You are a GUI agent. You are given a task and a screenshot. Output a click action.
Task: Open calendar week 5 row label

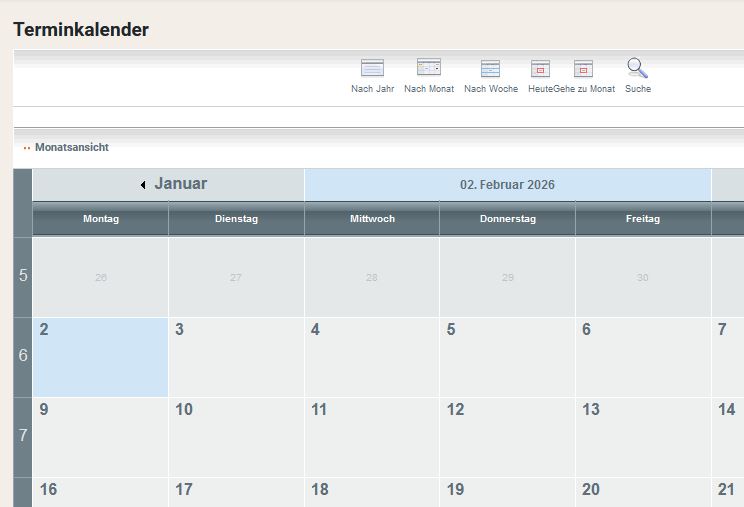coord(23,276)
